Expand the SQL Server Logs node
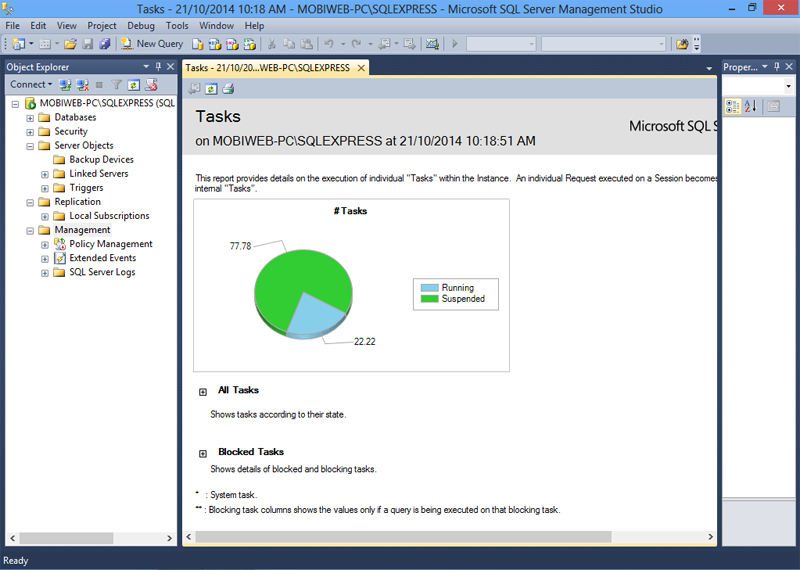 point(45,273)
